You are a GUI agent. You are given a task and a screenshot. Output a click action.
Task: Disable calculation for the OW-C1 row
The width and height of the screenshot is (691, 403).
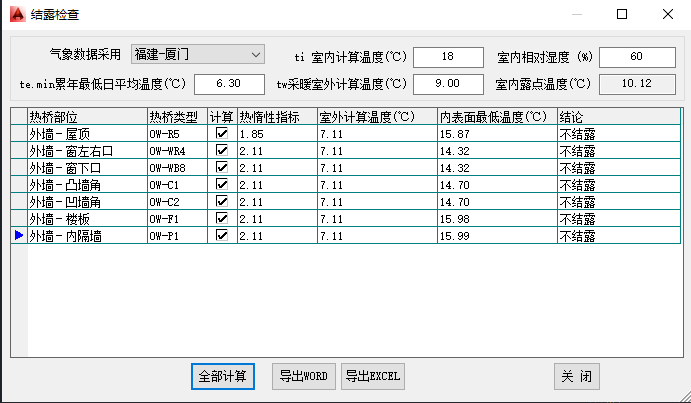click(x=222, y=184)
